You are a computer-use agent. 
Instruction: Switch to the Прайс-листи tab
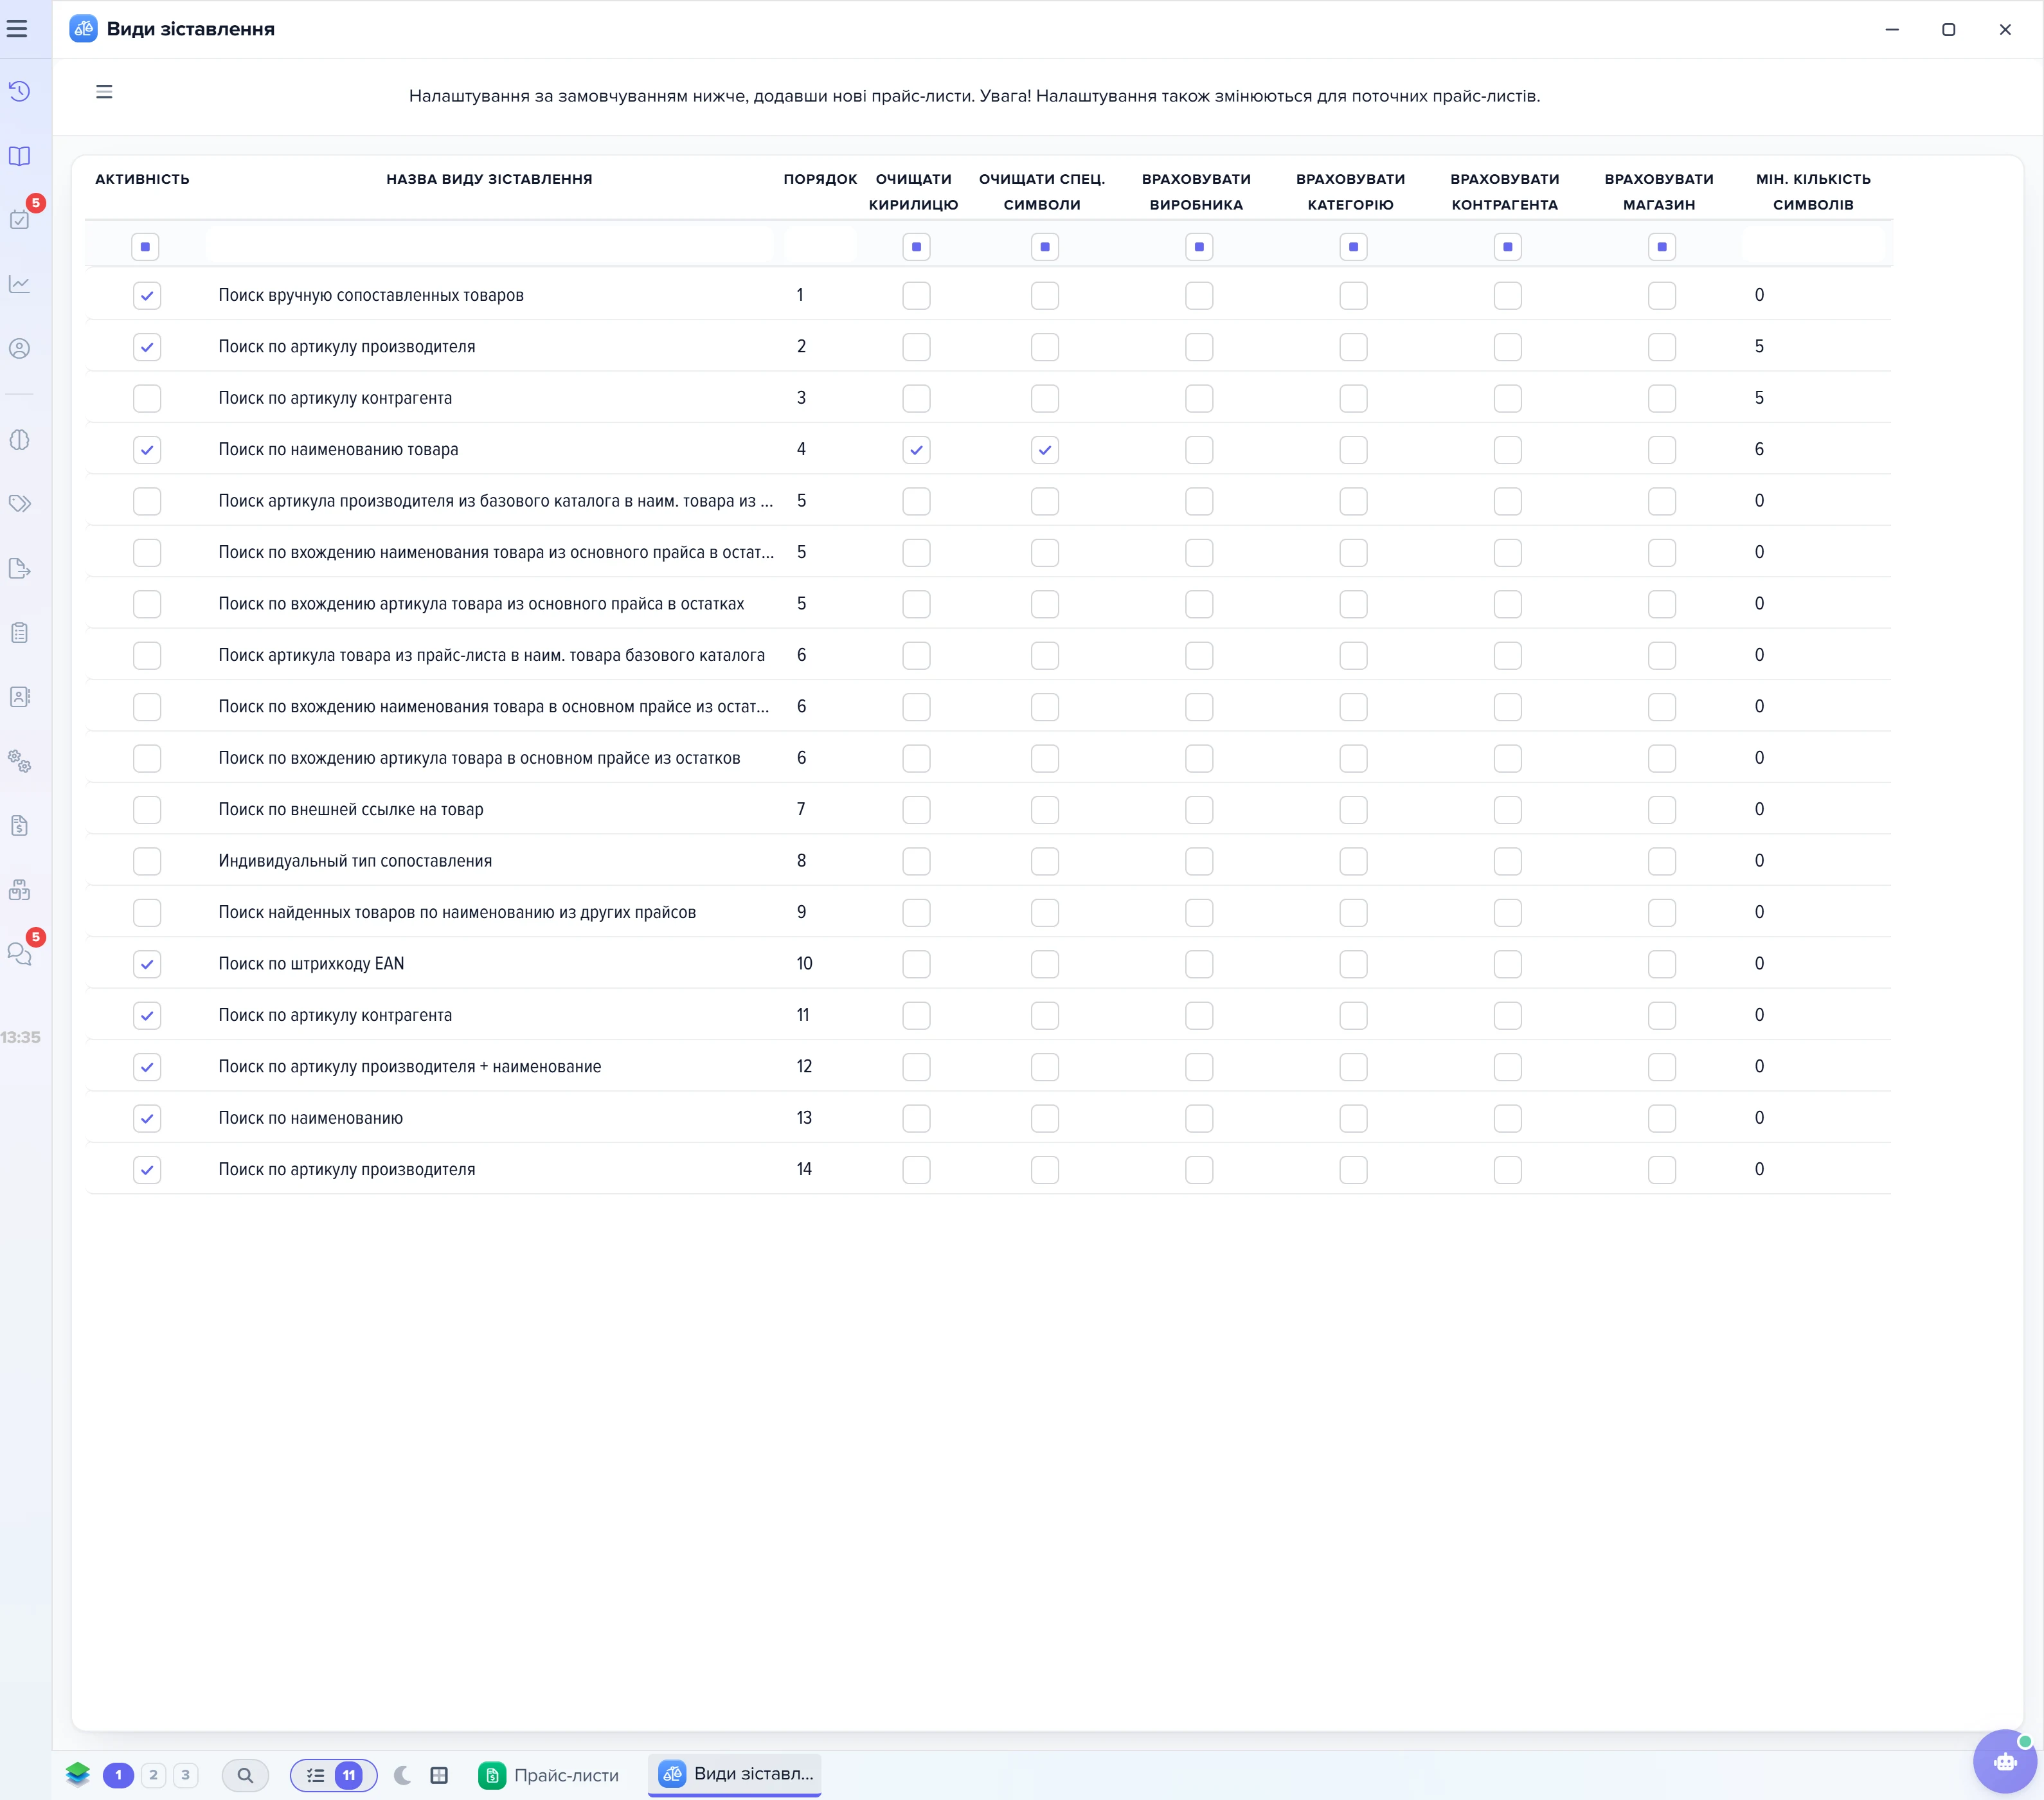[550, 1775]
